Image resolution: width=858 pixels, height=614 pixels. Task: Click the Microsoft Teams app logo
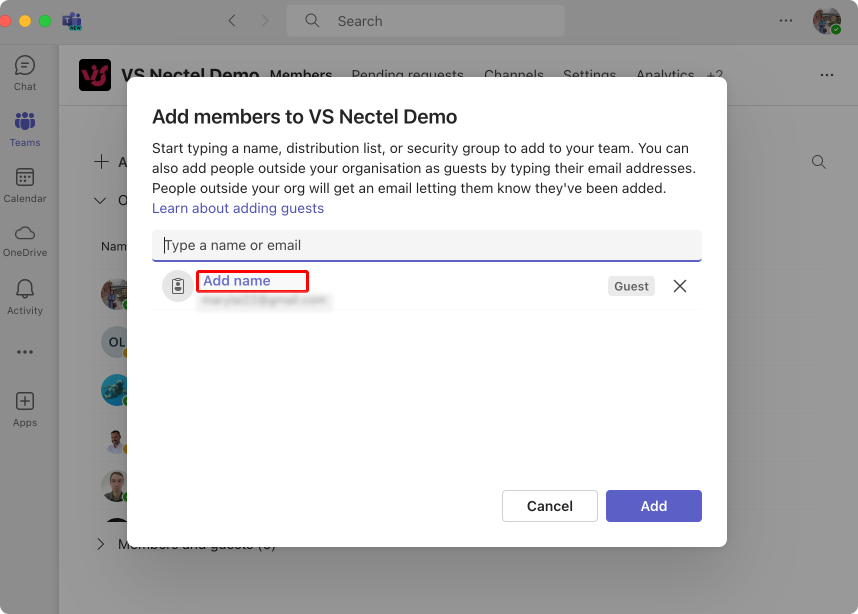(72, 21)
